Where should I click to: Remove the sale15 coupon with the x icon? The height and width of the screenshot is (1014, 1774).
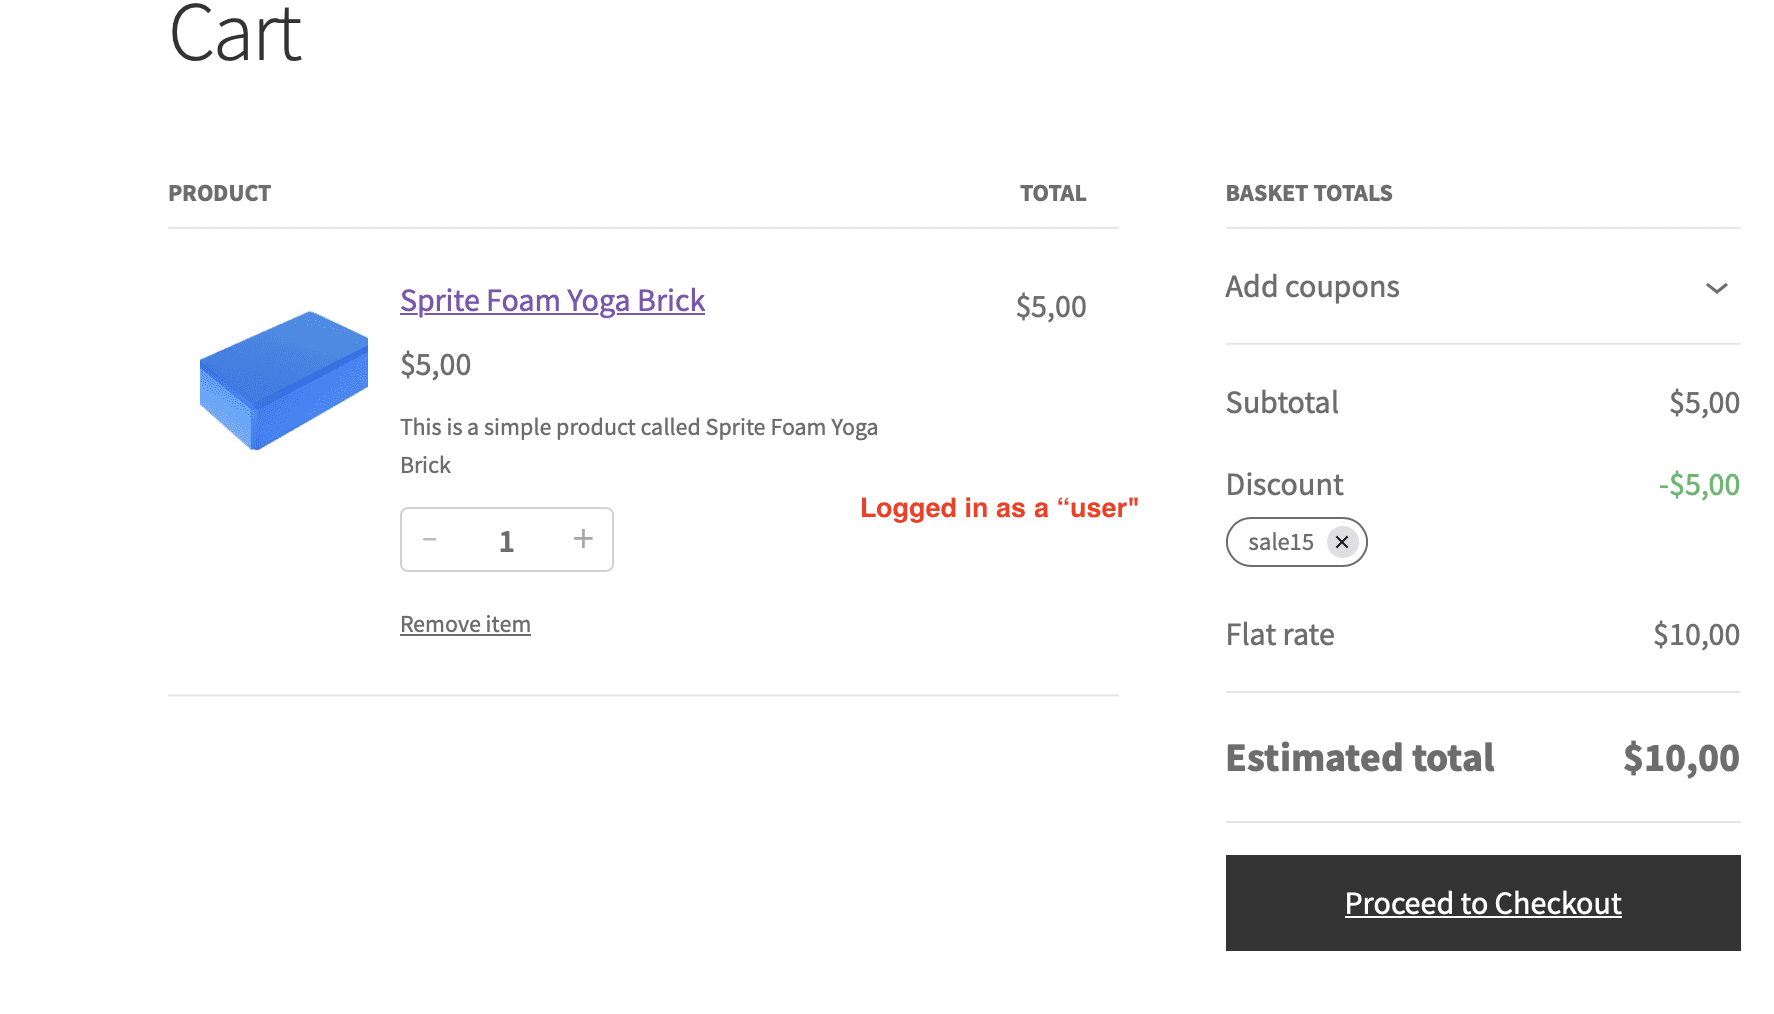(x=1342, y=542)
